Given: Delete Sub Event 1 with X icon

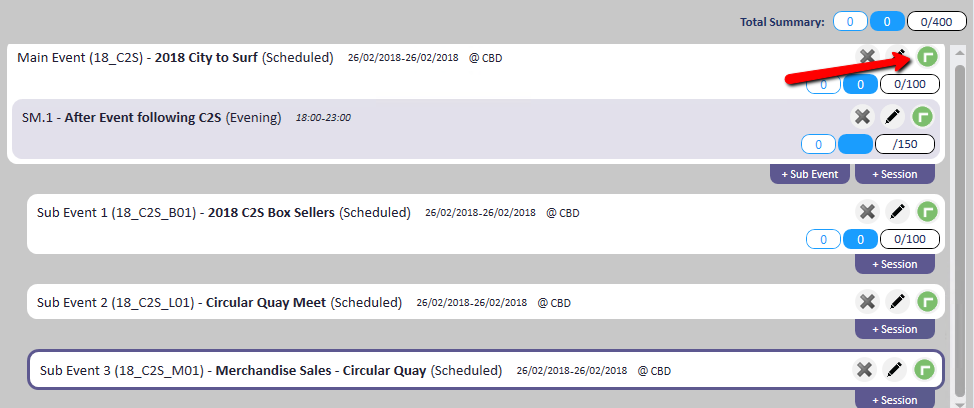Looking at the screenshot, I should tap(867, 211).
